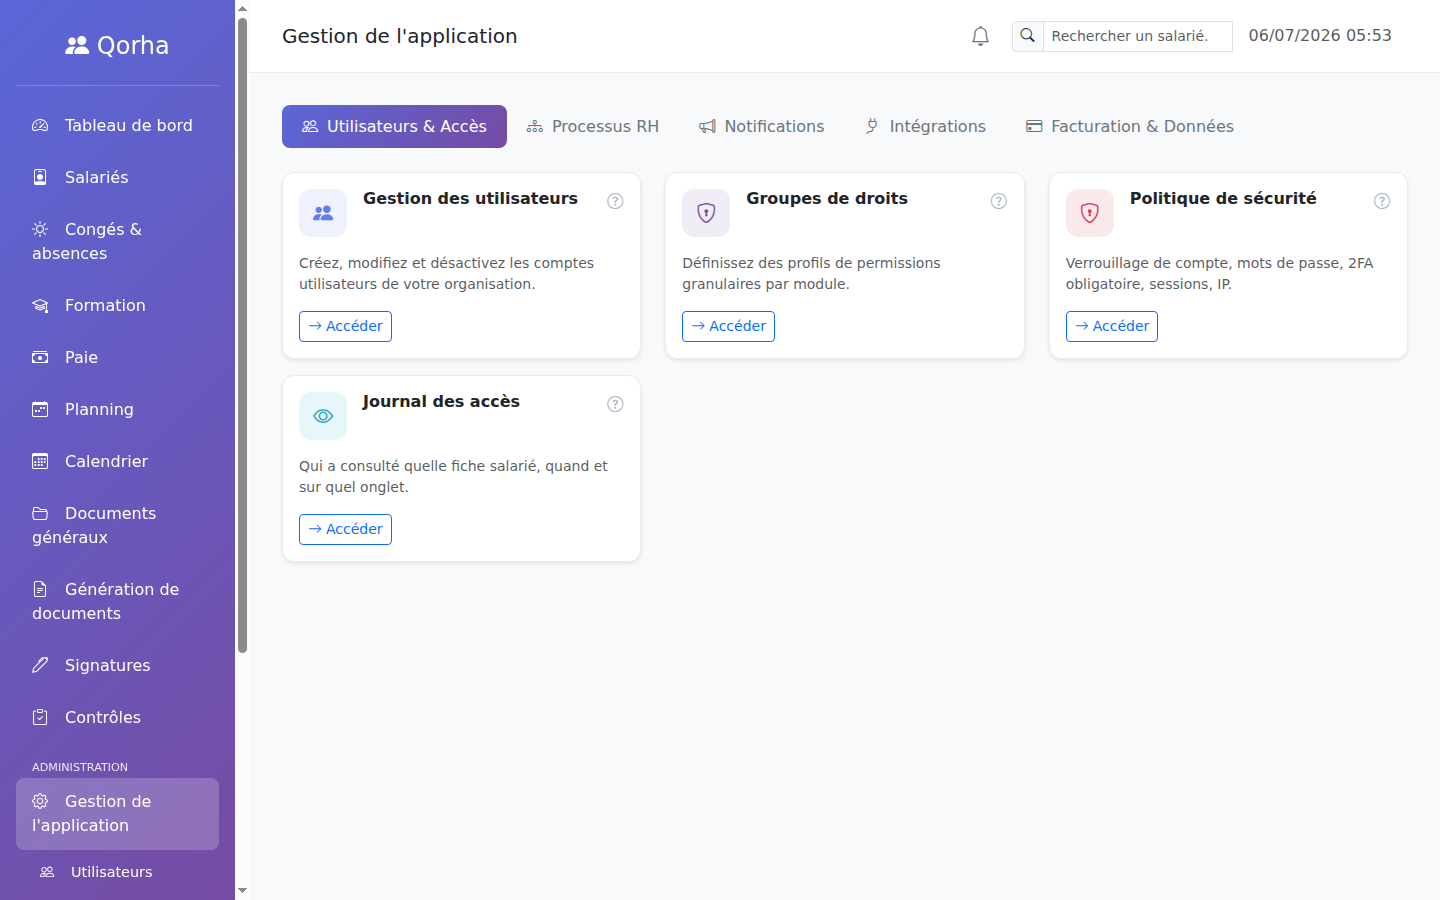Open Facturation & Données tab
This screenshot has height=900, width=1440.
[1130, 126]
